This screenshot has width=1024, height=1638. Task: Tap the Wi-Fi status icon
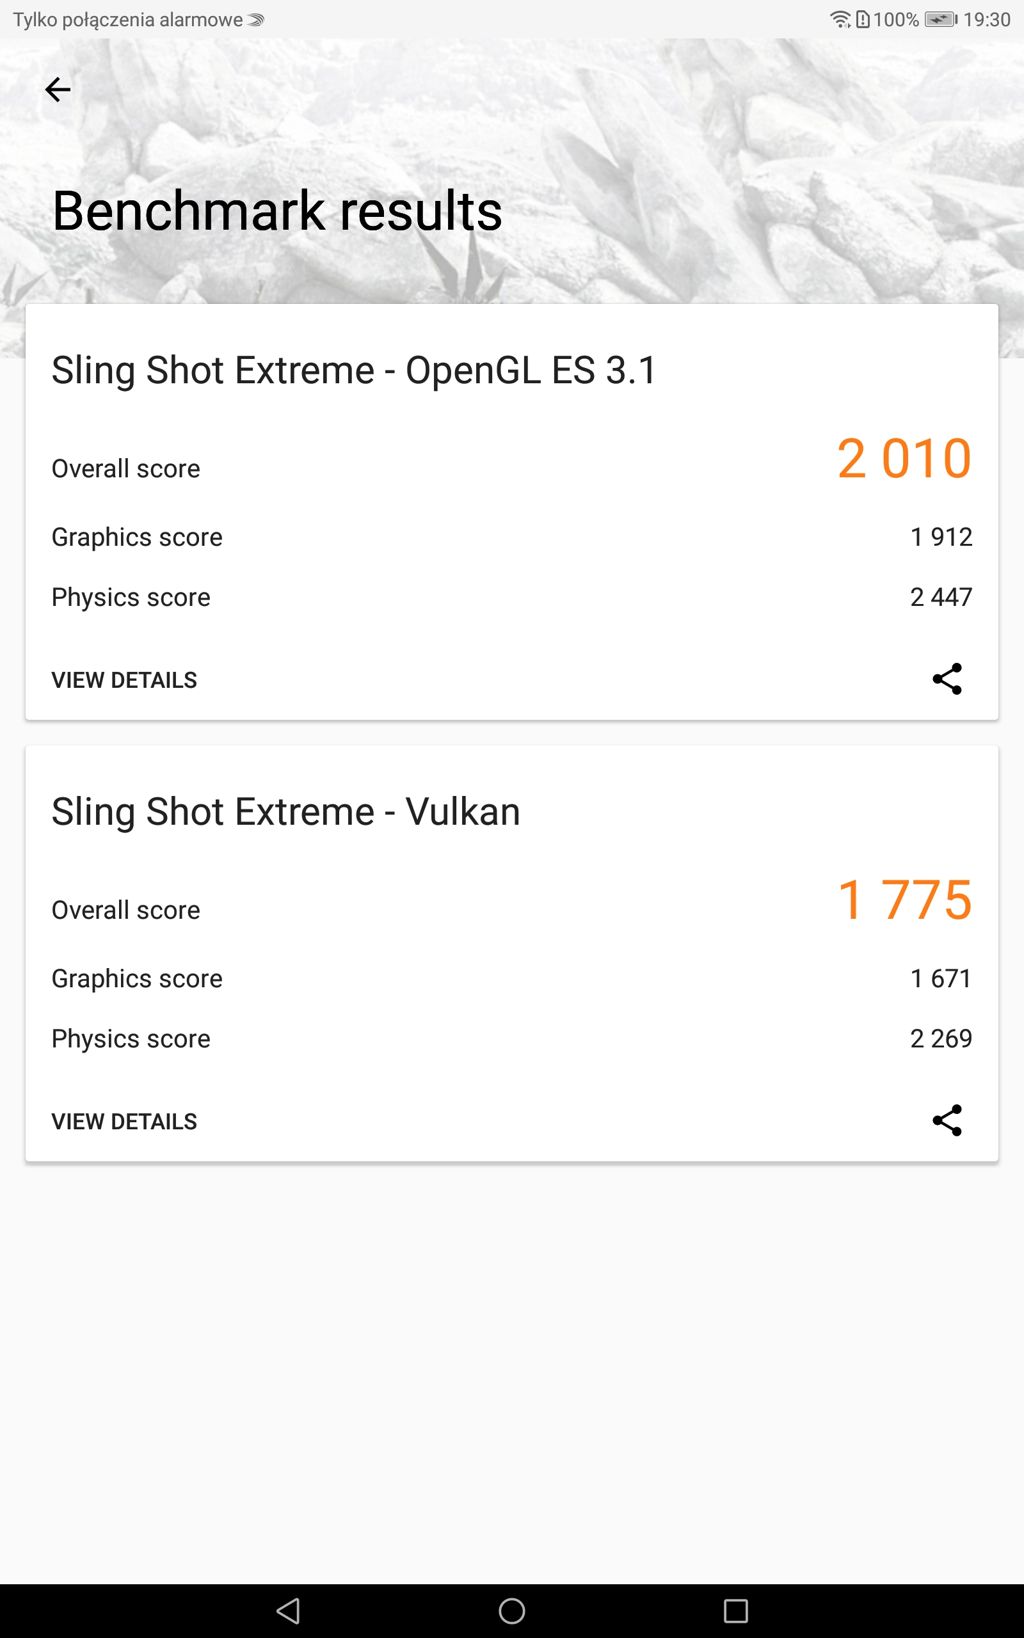click(840, 19)
